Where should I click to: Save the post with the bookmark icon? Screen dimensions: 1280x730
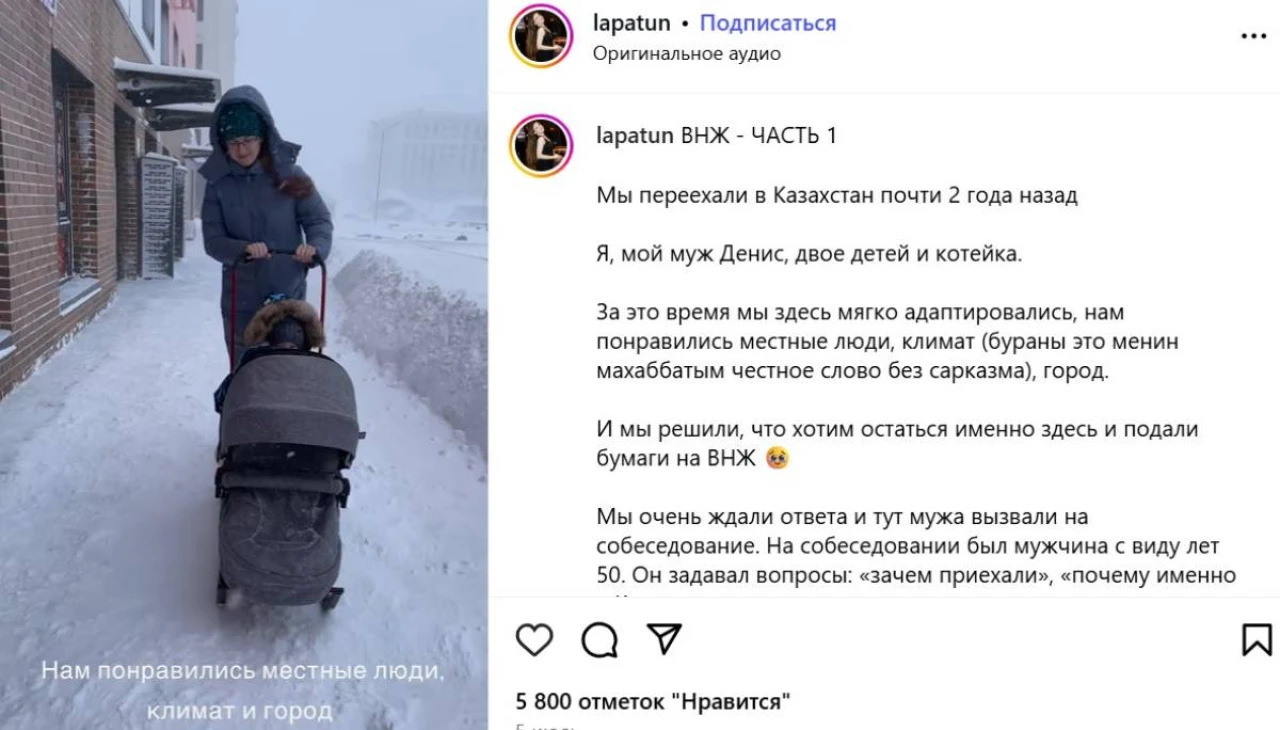(x=1256, y=639)
